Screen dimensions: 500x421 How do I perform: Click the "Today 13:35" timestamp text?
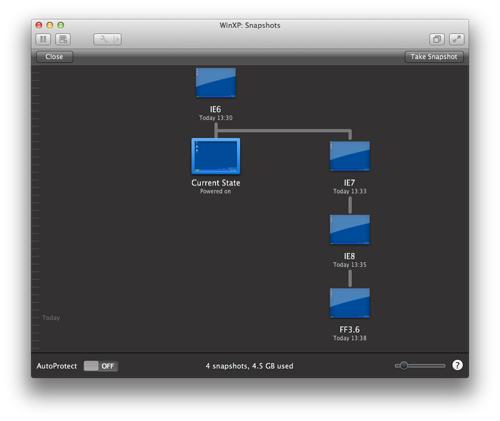[350, 265]
